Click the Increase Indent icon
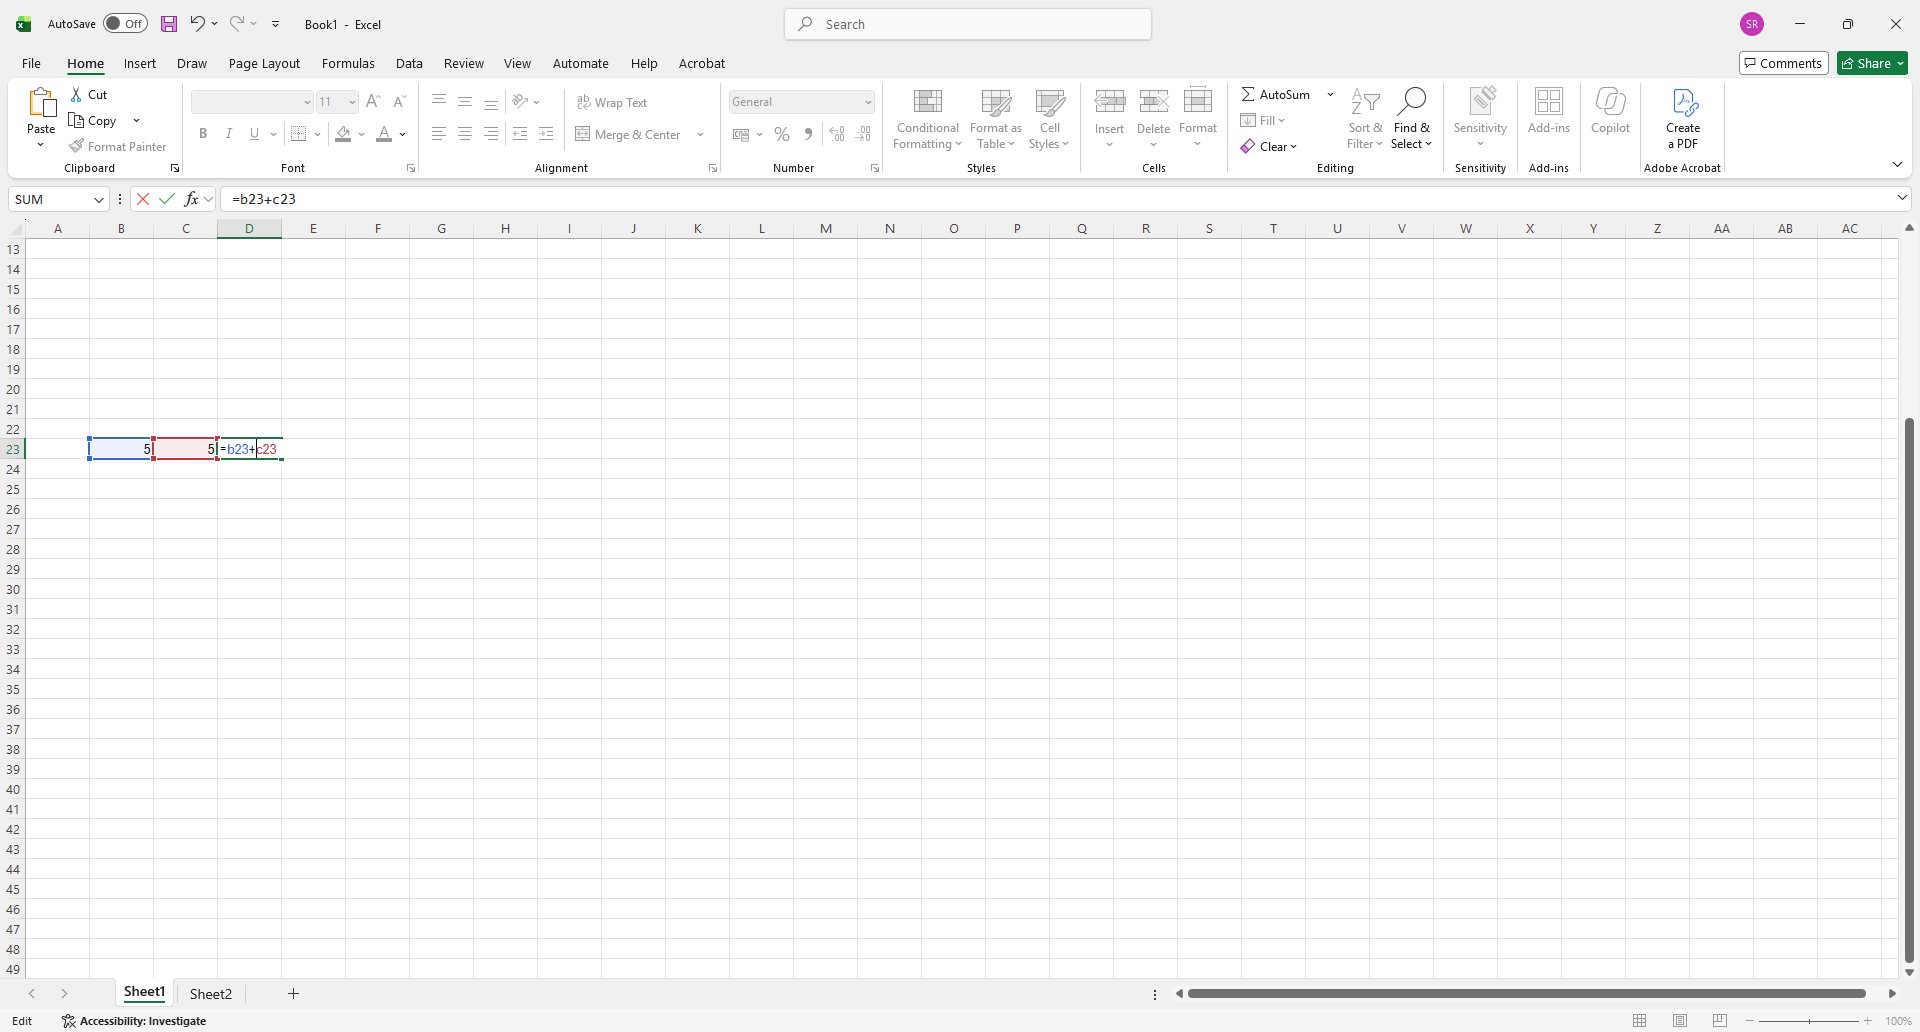 (x=546, y=134)
